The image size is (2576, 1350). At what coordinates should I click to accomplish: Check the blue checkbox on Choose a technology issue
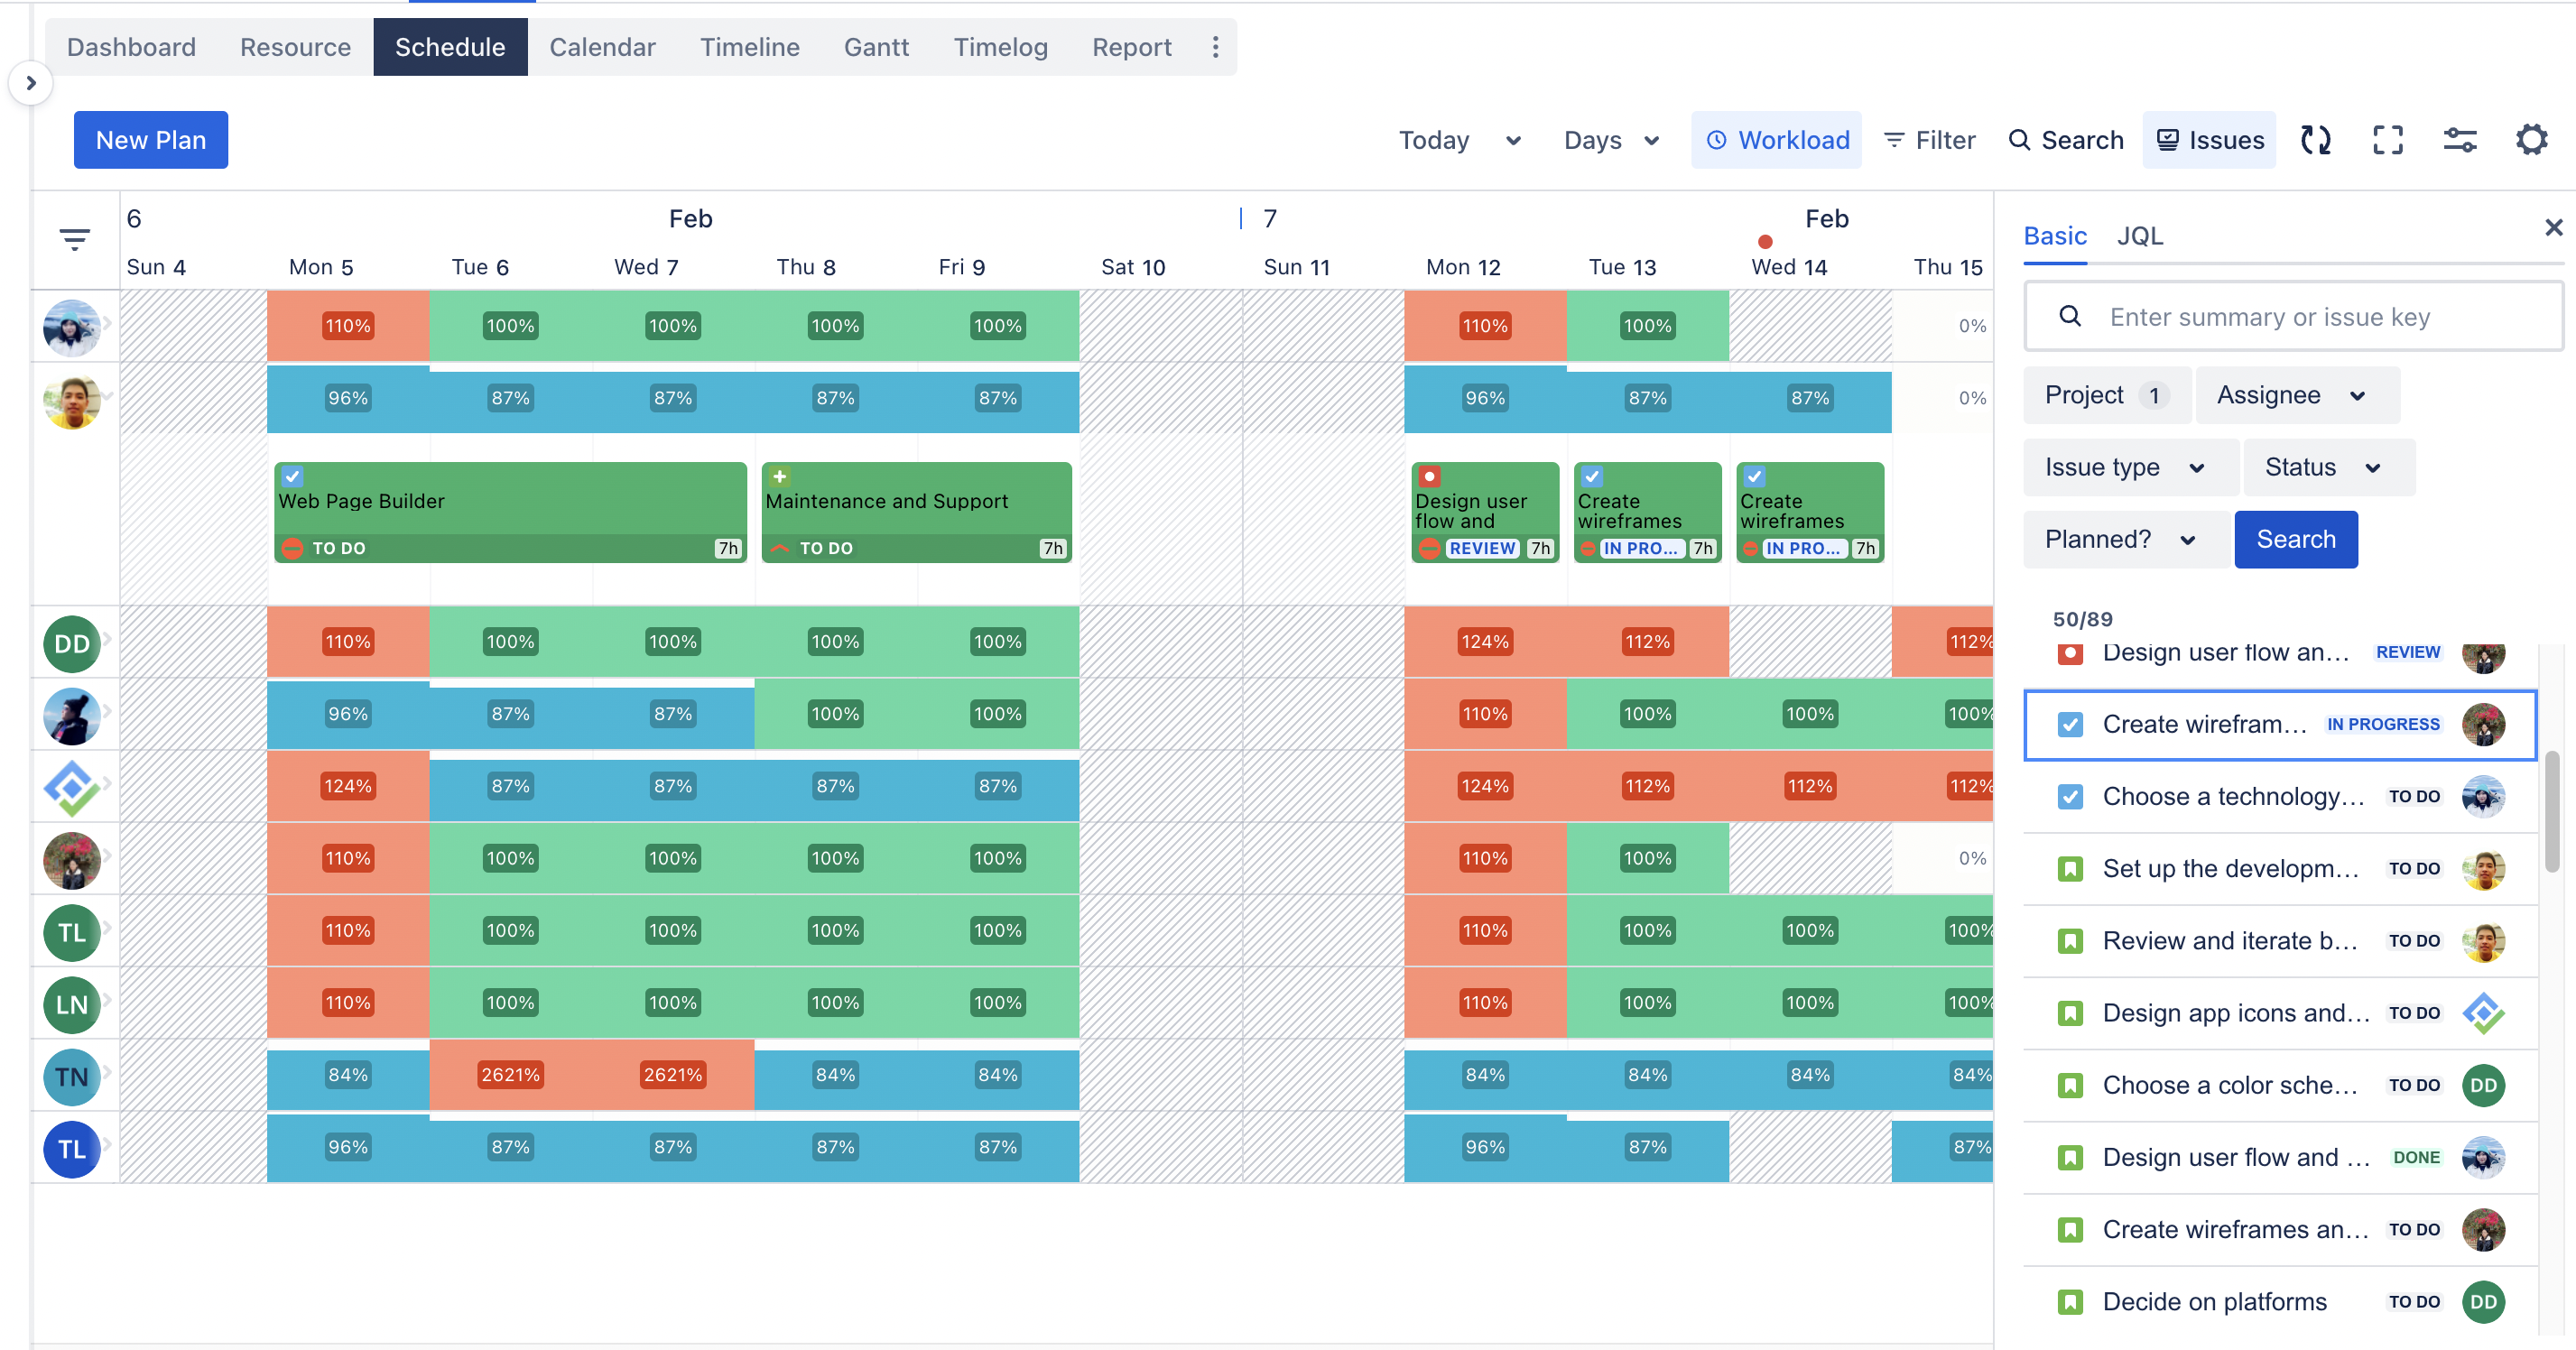[2071, 796]
